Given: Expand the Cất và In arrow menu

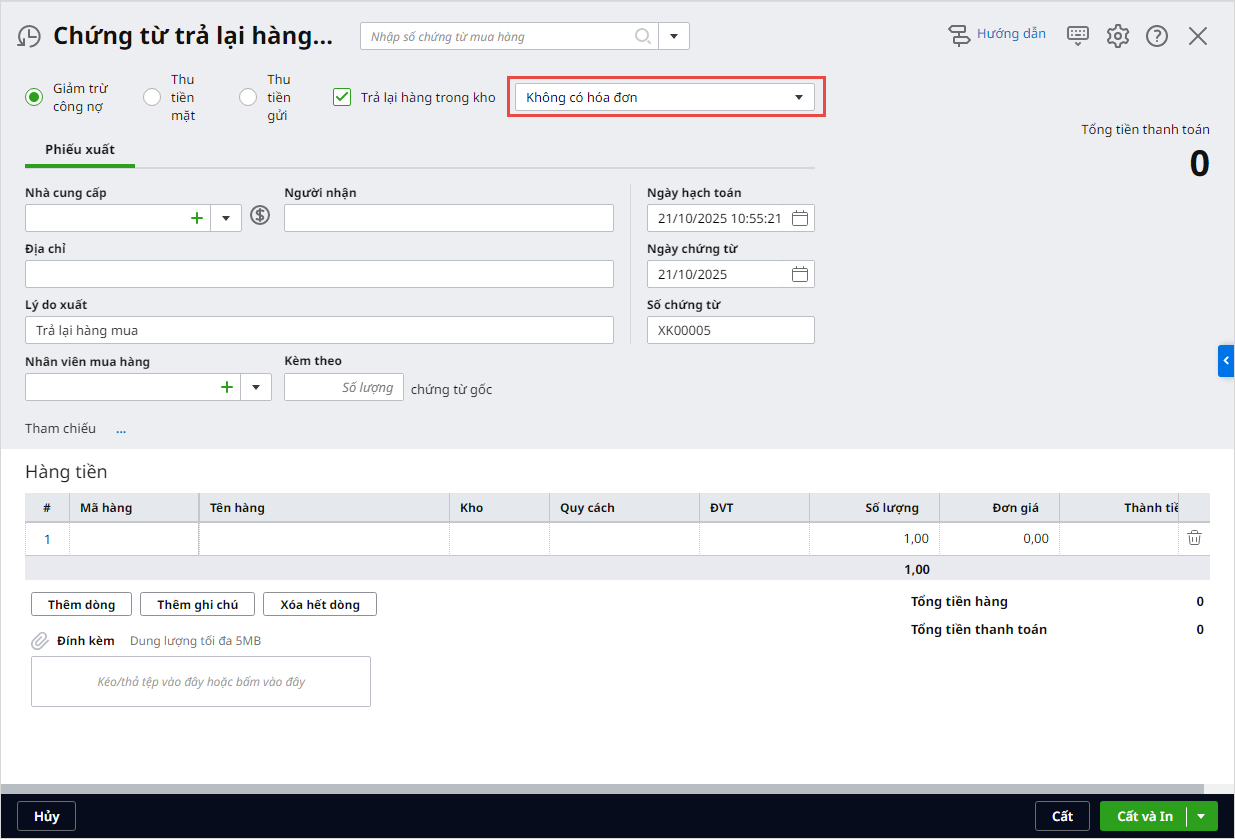Looking at the screenshot, I should coord(1202,816).
